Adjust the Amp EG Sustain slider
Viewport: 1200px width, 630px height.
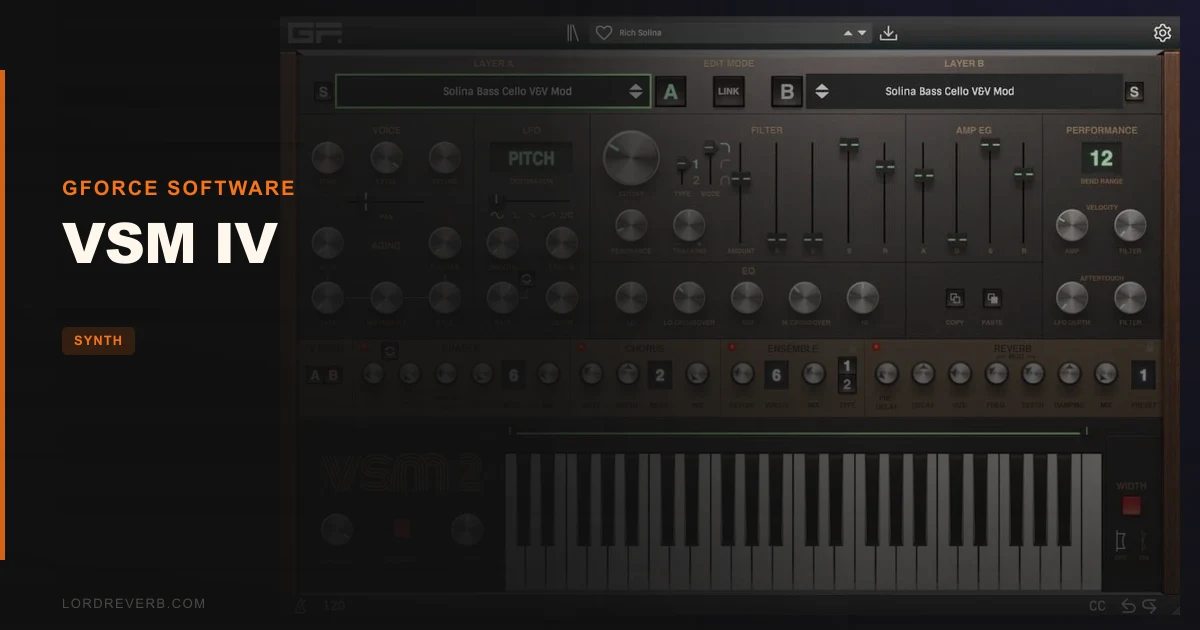[x=990, y=146]
